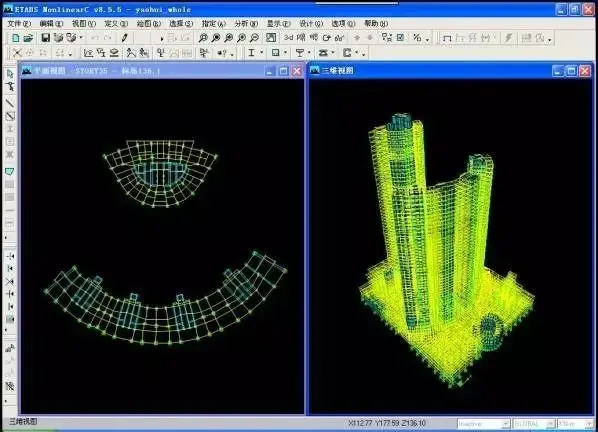Click the first magnifier zoom icon

click(x=203, y=37)
